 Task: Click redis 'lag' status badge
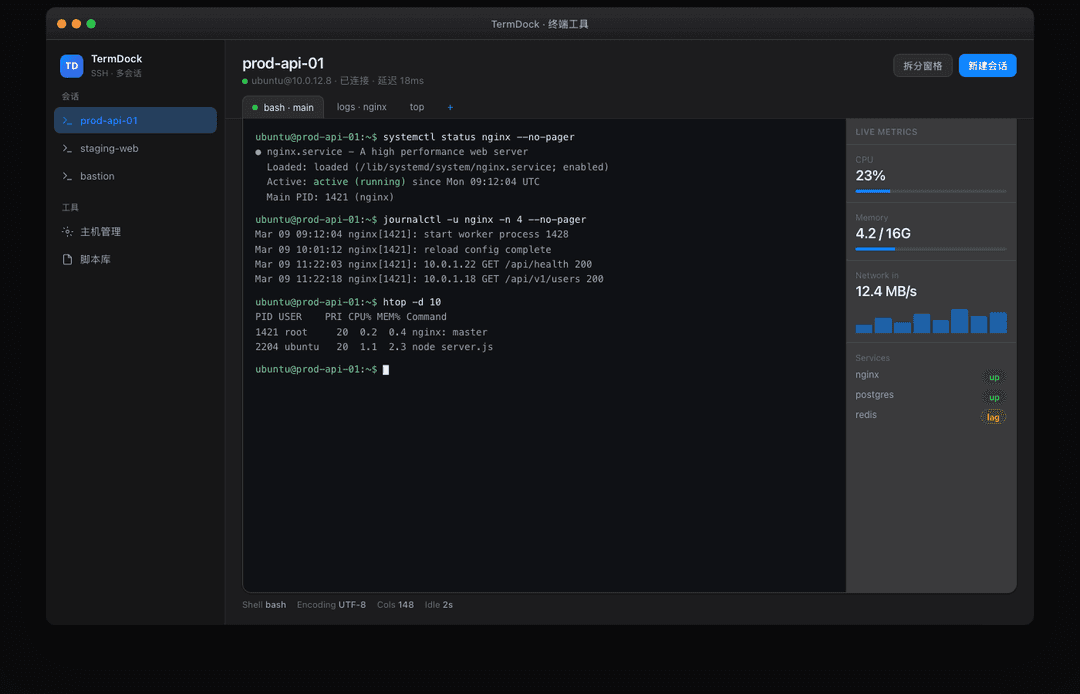(x=993, y=417)
